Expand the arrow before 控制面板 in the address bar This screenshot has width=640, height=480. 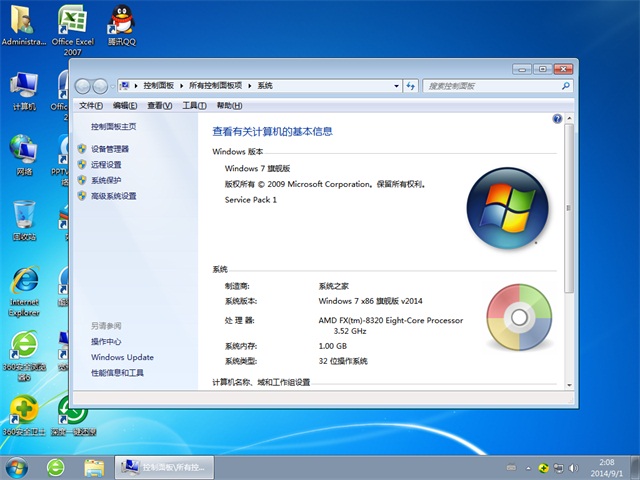[136, 86]
